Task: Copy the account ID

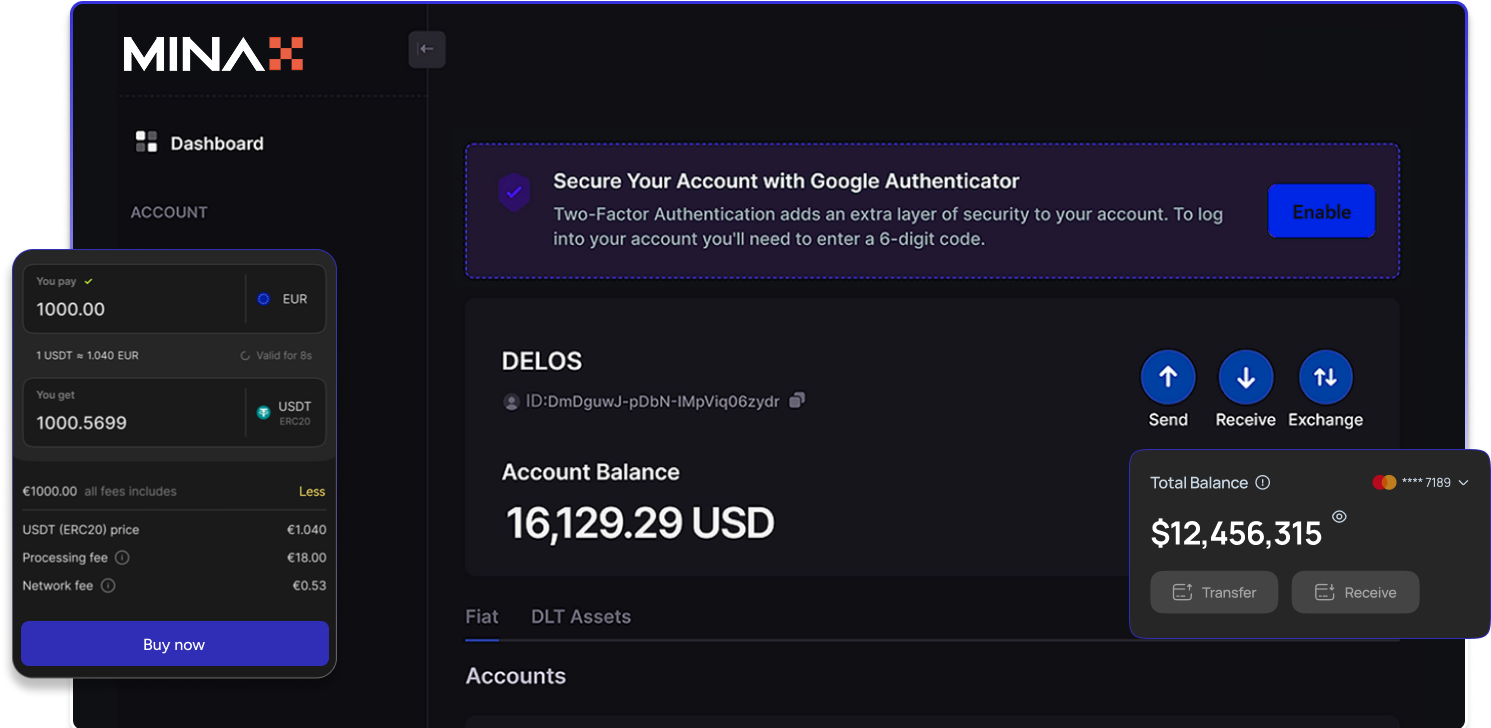Action: point(797,401)
